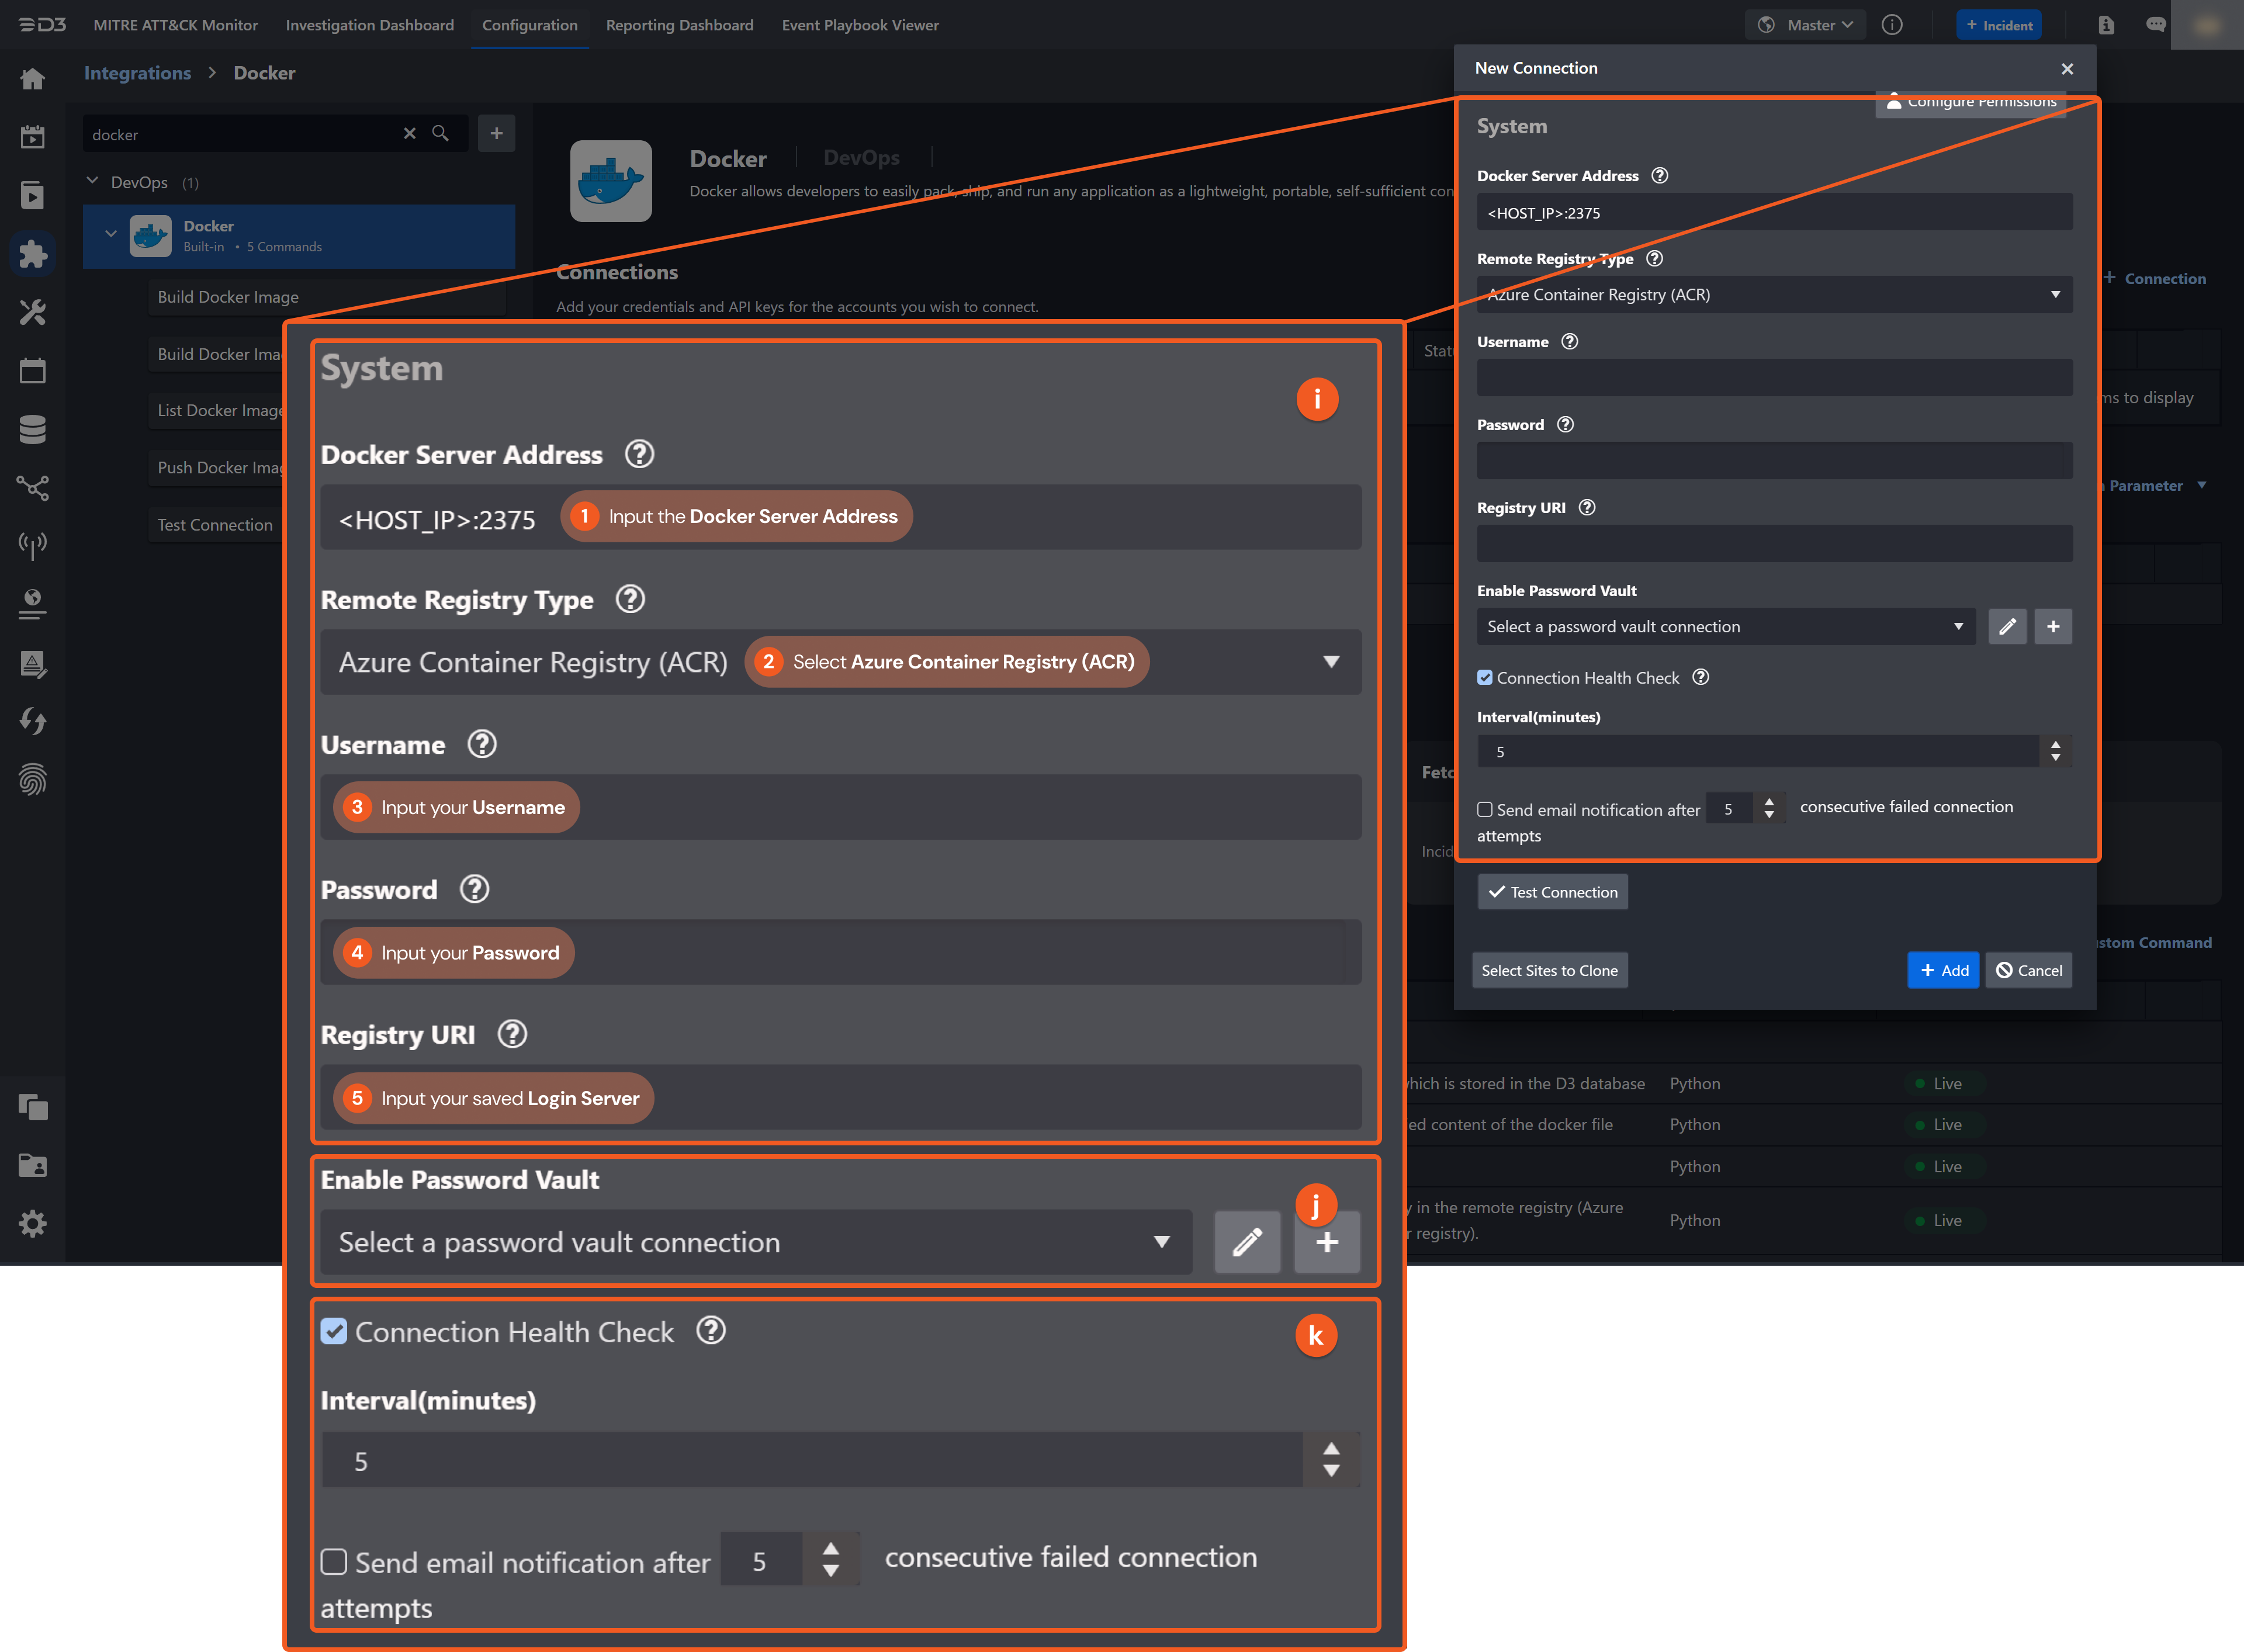Select the database icon in the sidebar
This screenshot has width=2244, height=1652.
pyautogui.click(x=33, y=428)
